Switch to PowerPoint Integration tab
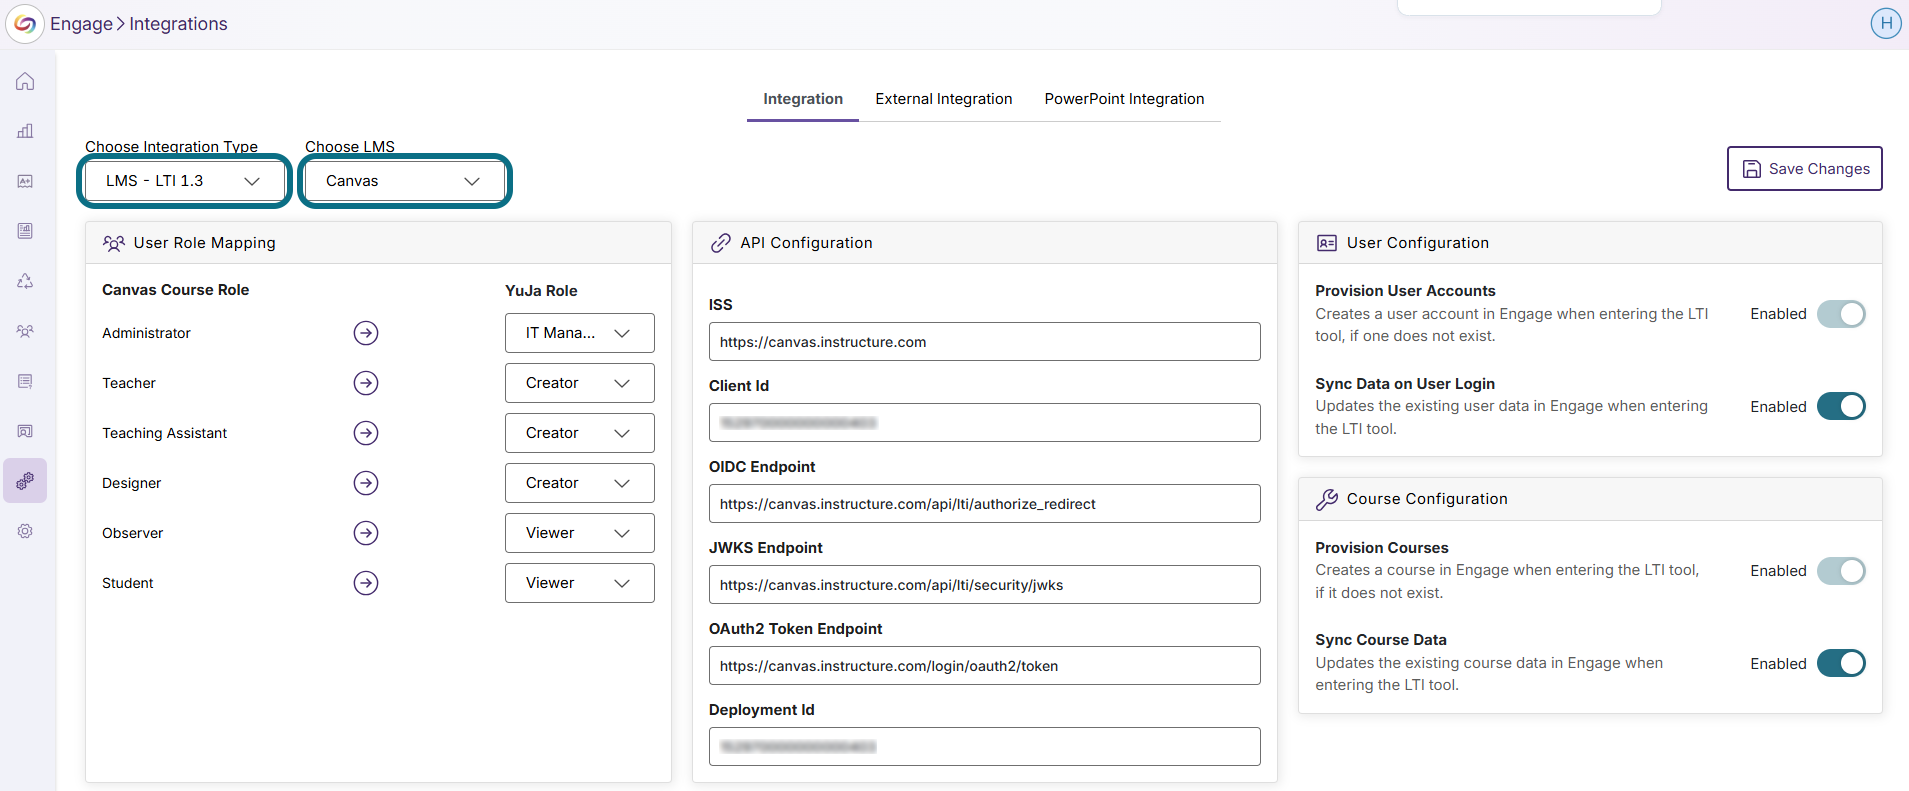Image resolution: width=1909 pixels, height=791 pixels. 1124,99
